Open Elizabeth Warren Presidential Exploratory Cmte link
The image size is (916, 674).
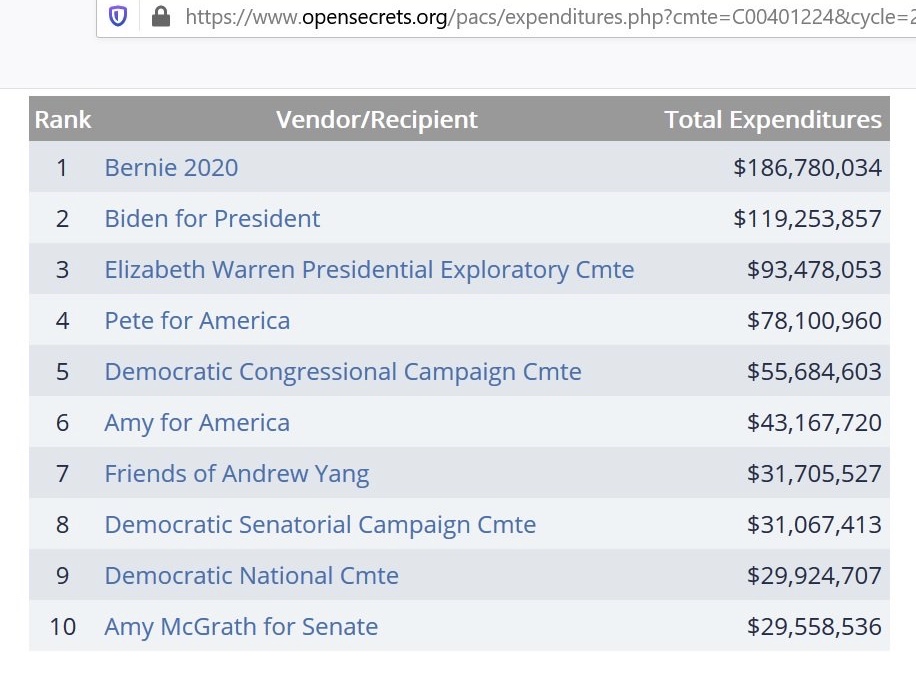(369, 269)
